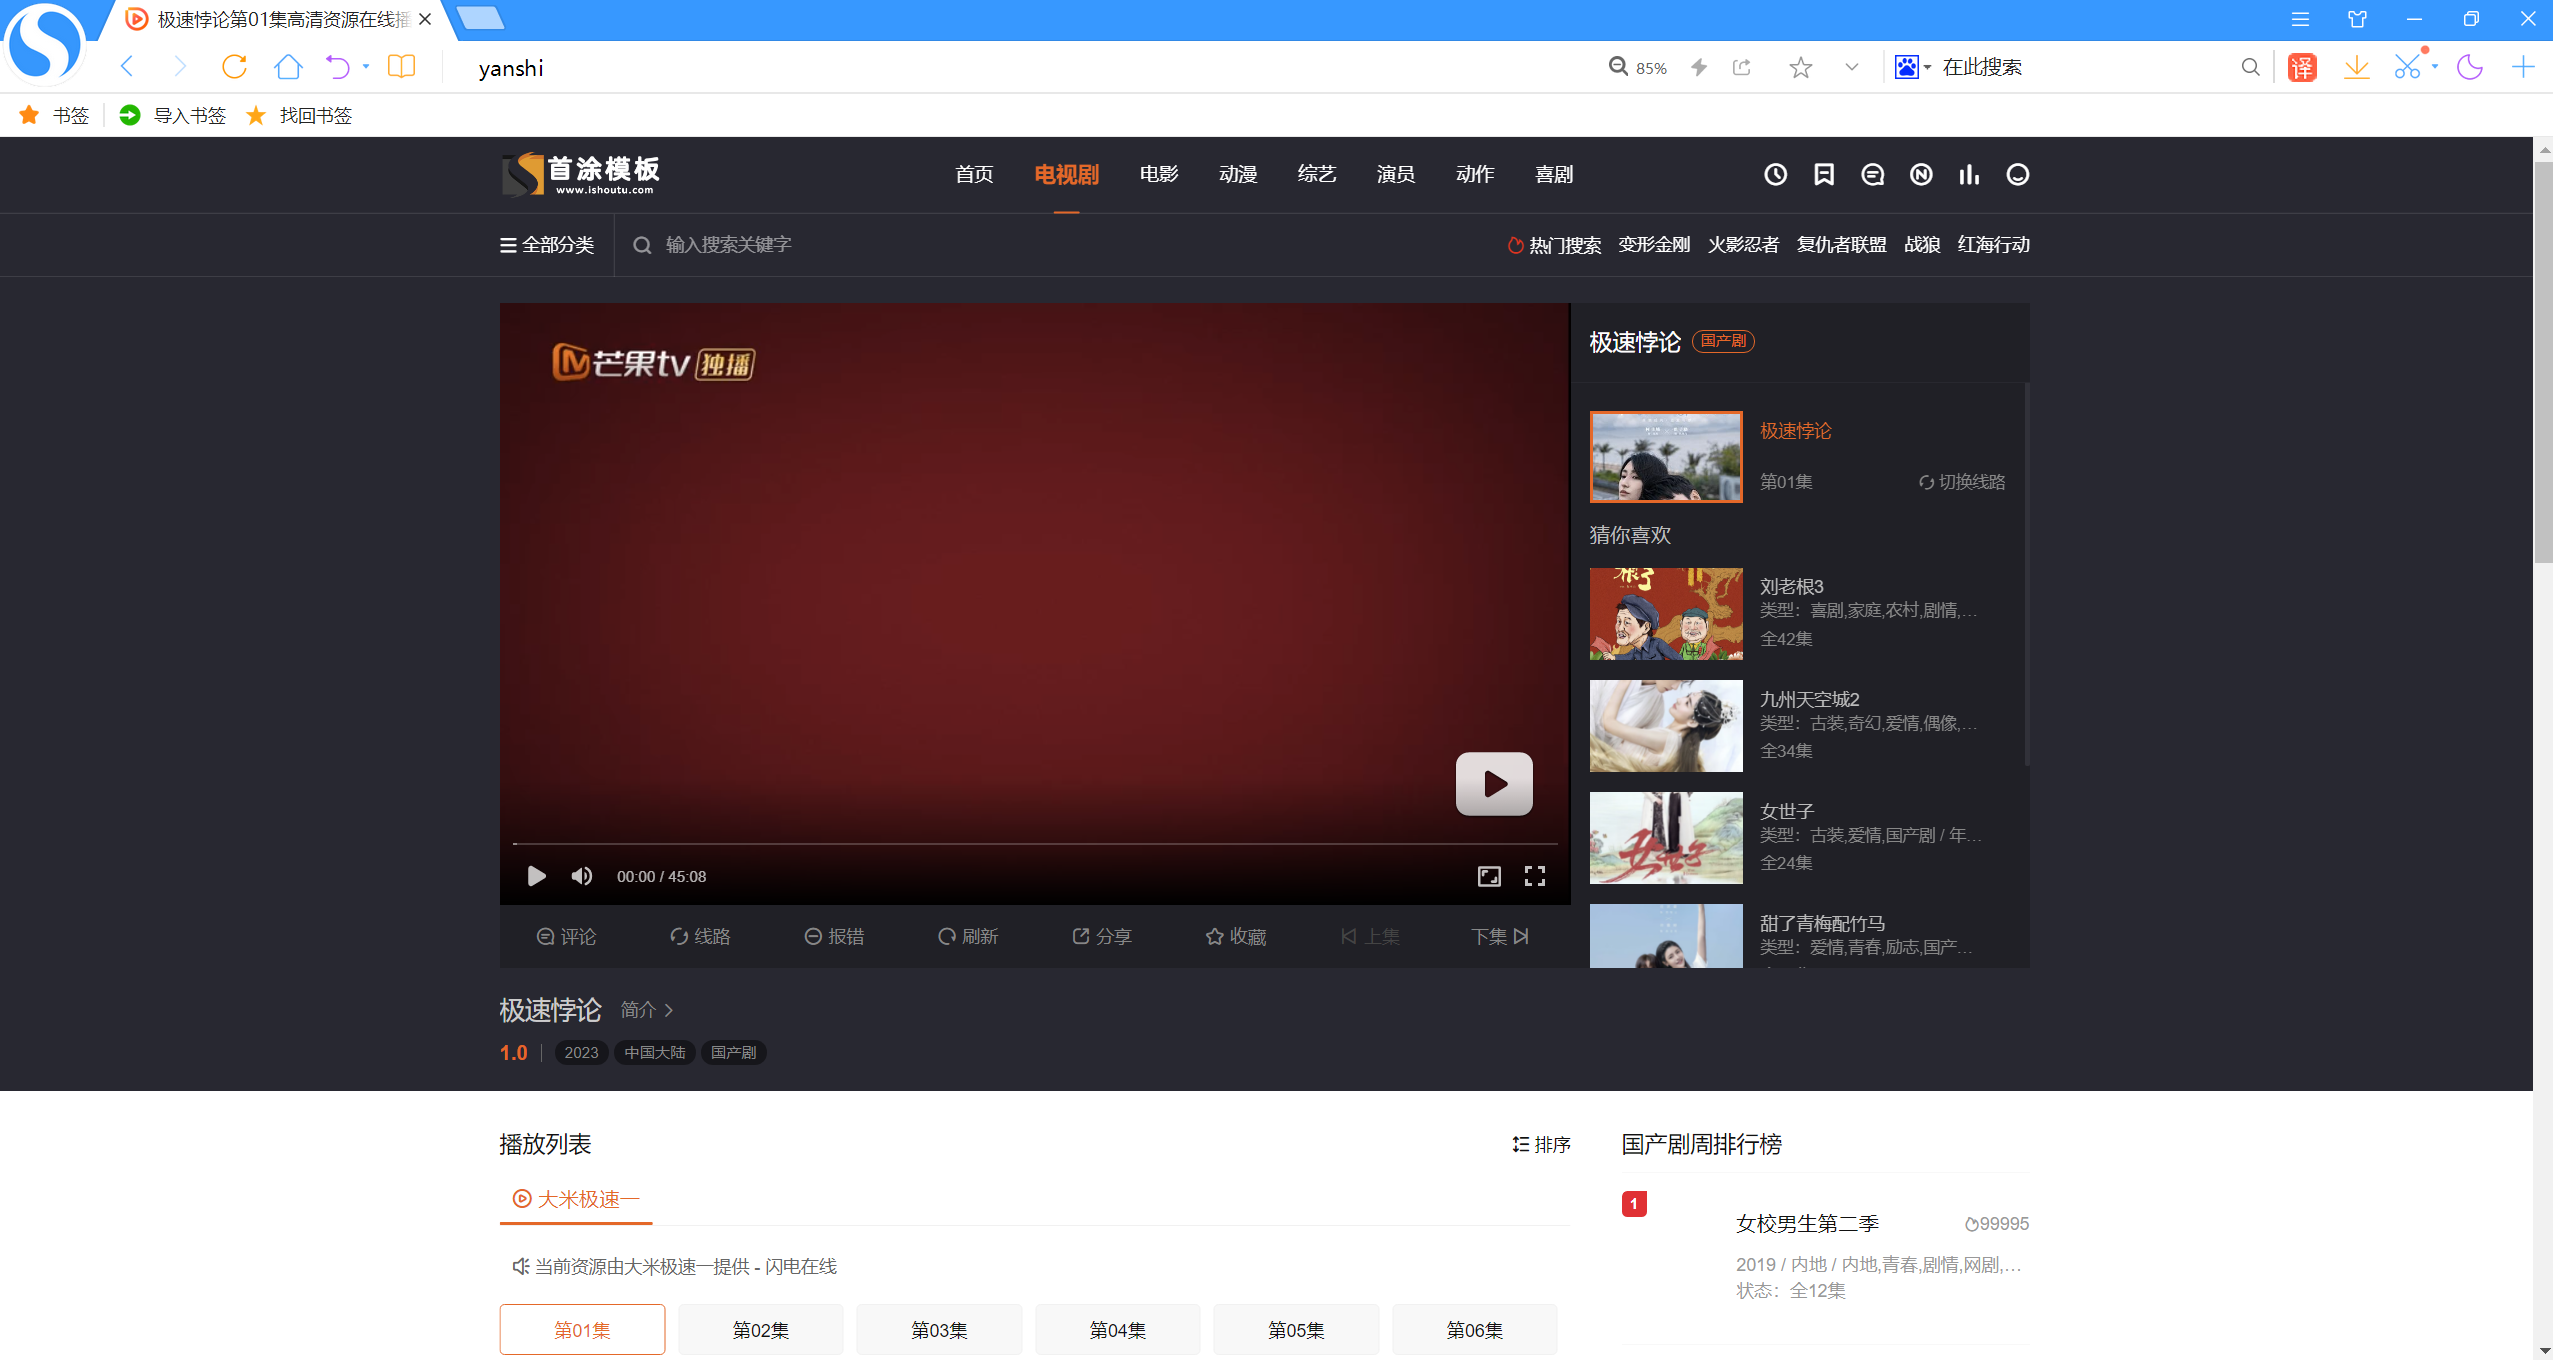The height and width of the screenshot is (1360, 2553).
Task: Open the red translate icon in toolbar
Action: [2302, 67]
